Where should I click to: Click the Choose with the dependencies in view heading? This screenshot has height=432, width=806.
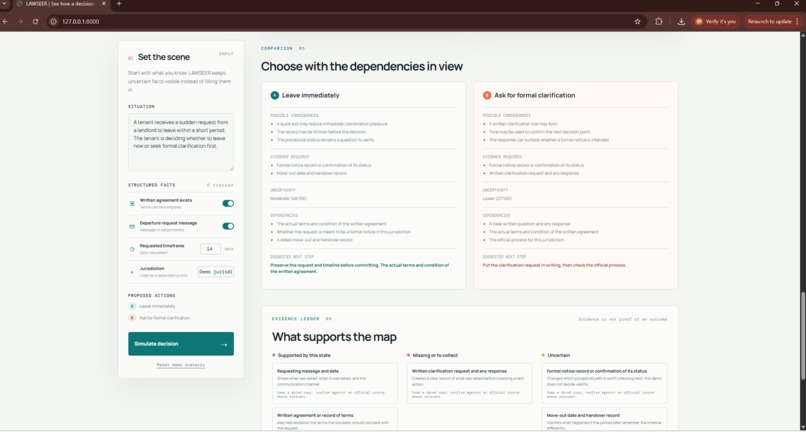pyautogui.click(x=362, y=66)
